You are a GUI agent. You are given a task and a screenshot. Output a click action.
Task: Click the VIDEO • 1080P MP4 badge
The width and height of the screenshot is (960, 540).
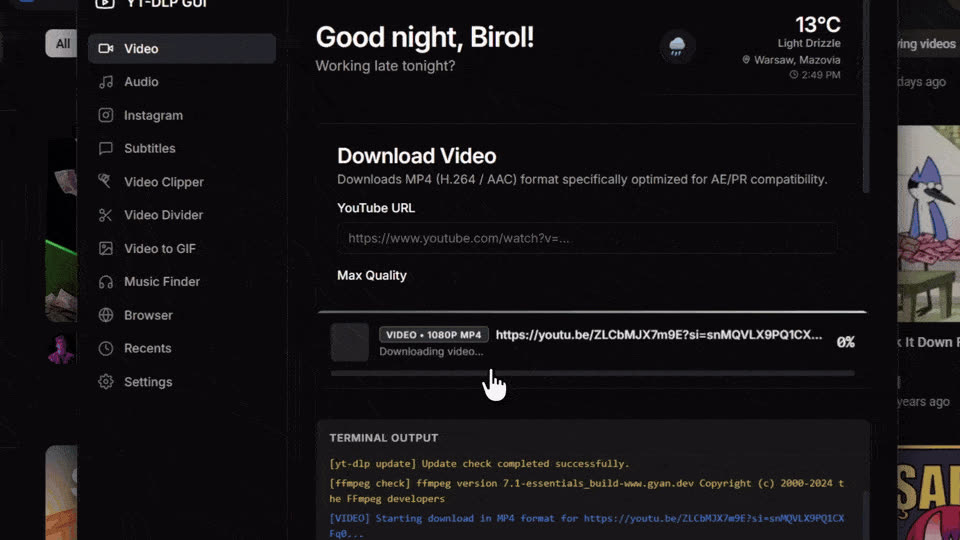click(x=433, y=335)
